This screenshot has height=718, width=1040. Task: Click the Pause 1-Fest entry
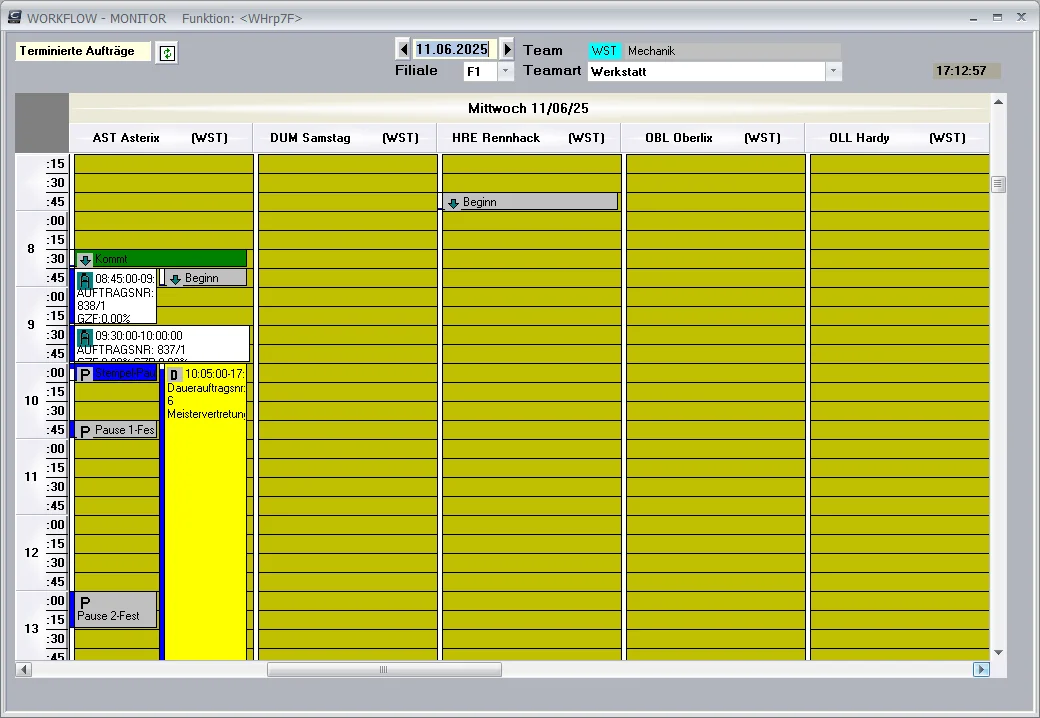click(x=116, y=430)
